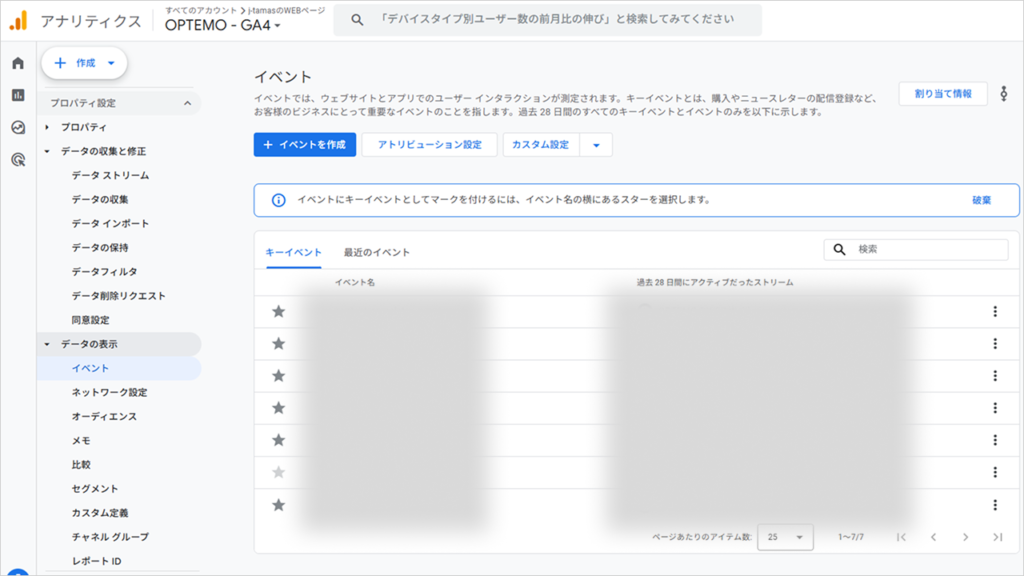Viewport: 1024px width, 576px height.
Task: Go to the next page with the arrow icon
Action: pyautogui.click(x=965, y=537)
